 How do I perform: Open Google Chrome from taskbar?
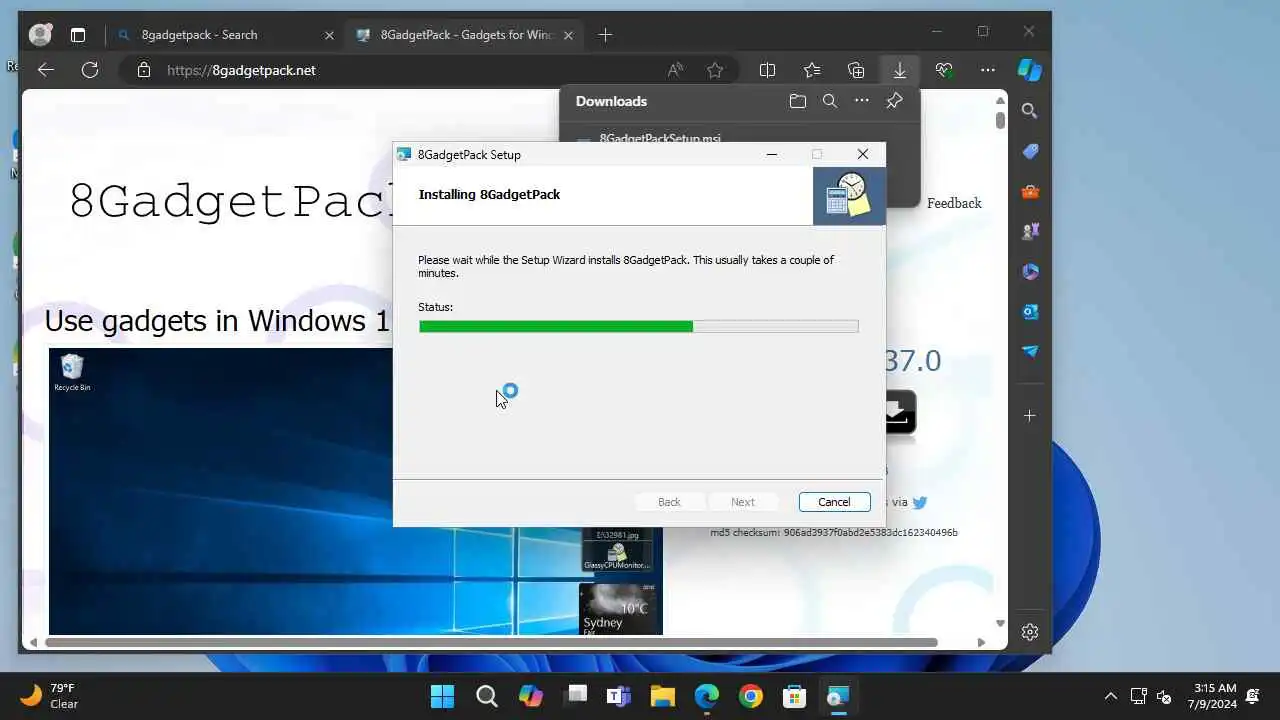click(x=751, y=696)
